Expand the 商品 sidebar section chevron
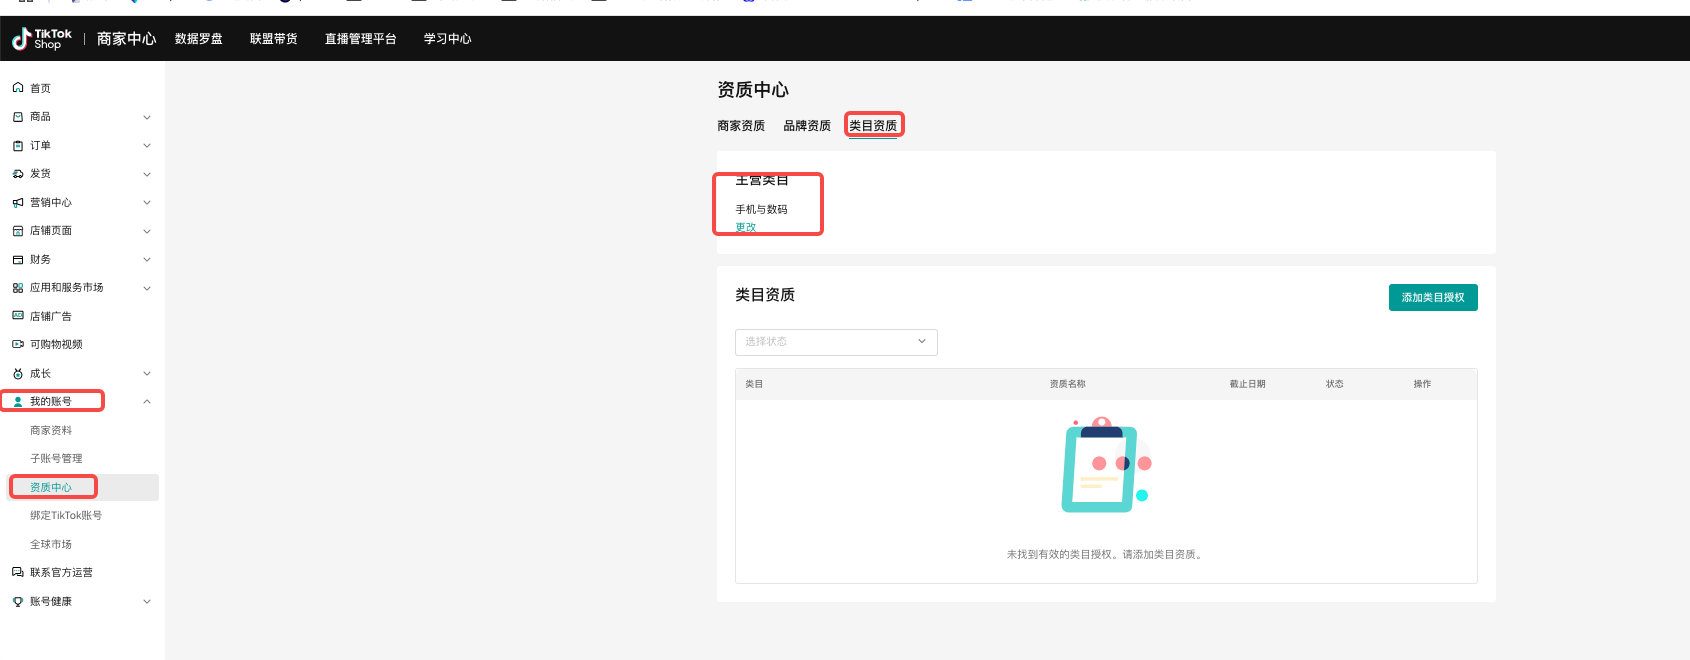The image size is (1690, 660). [x=147, y=117]
